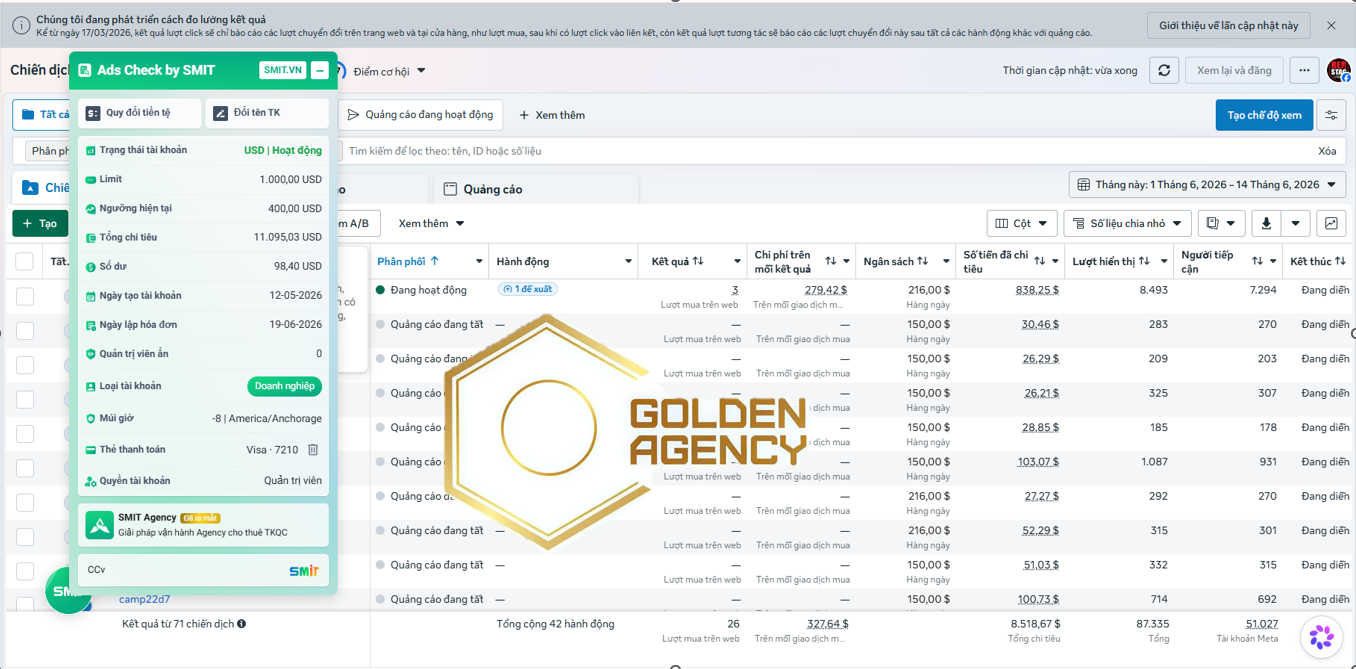Click Xem thêm with the plus sign
The width and height of the screenshot is (1356, 669).
pyautogui.click(x=552, y=115)
